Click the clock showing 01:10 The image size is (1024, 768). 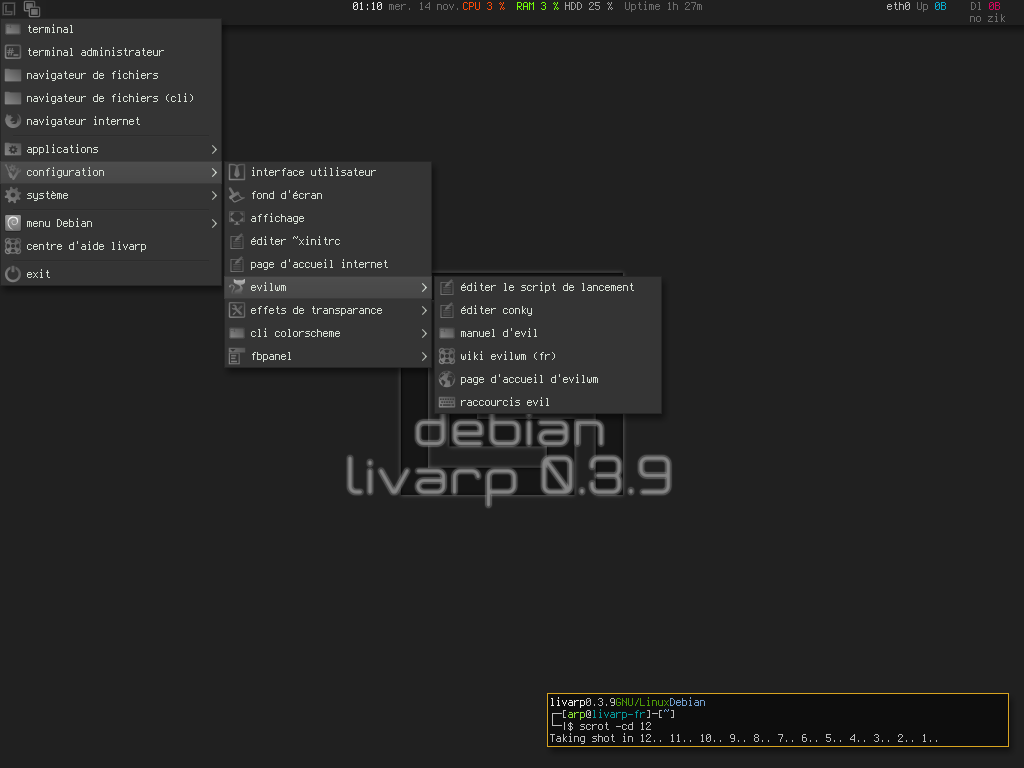point(367,7)
